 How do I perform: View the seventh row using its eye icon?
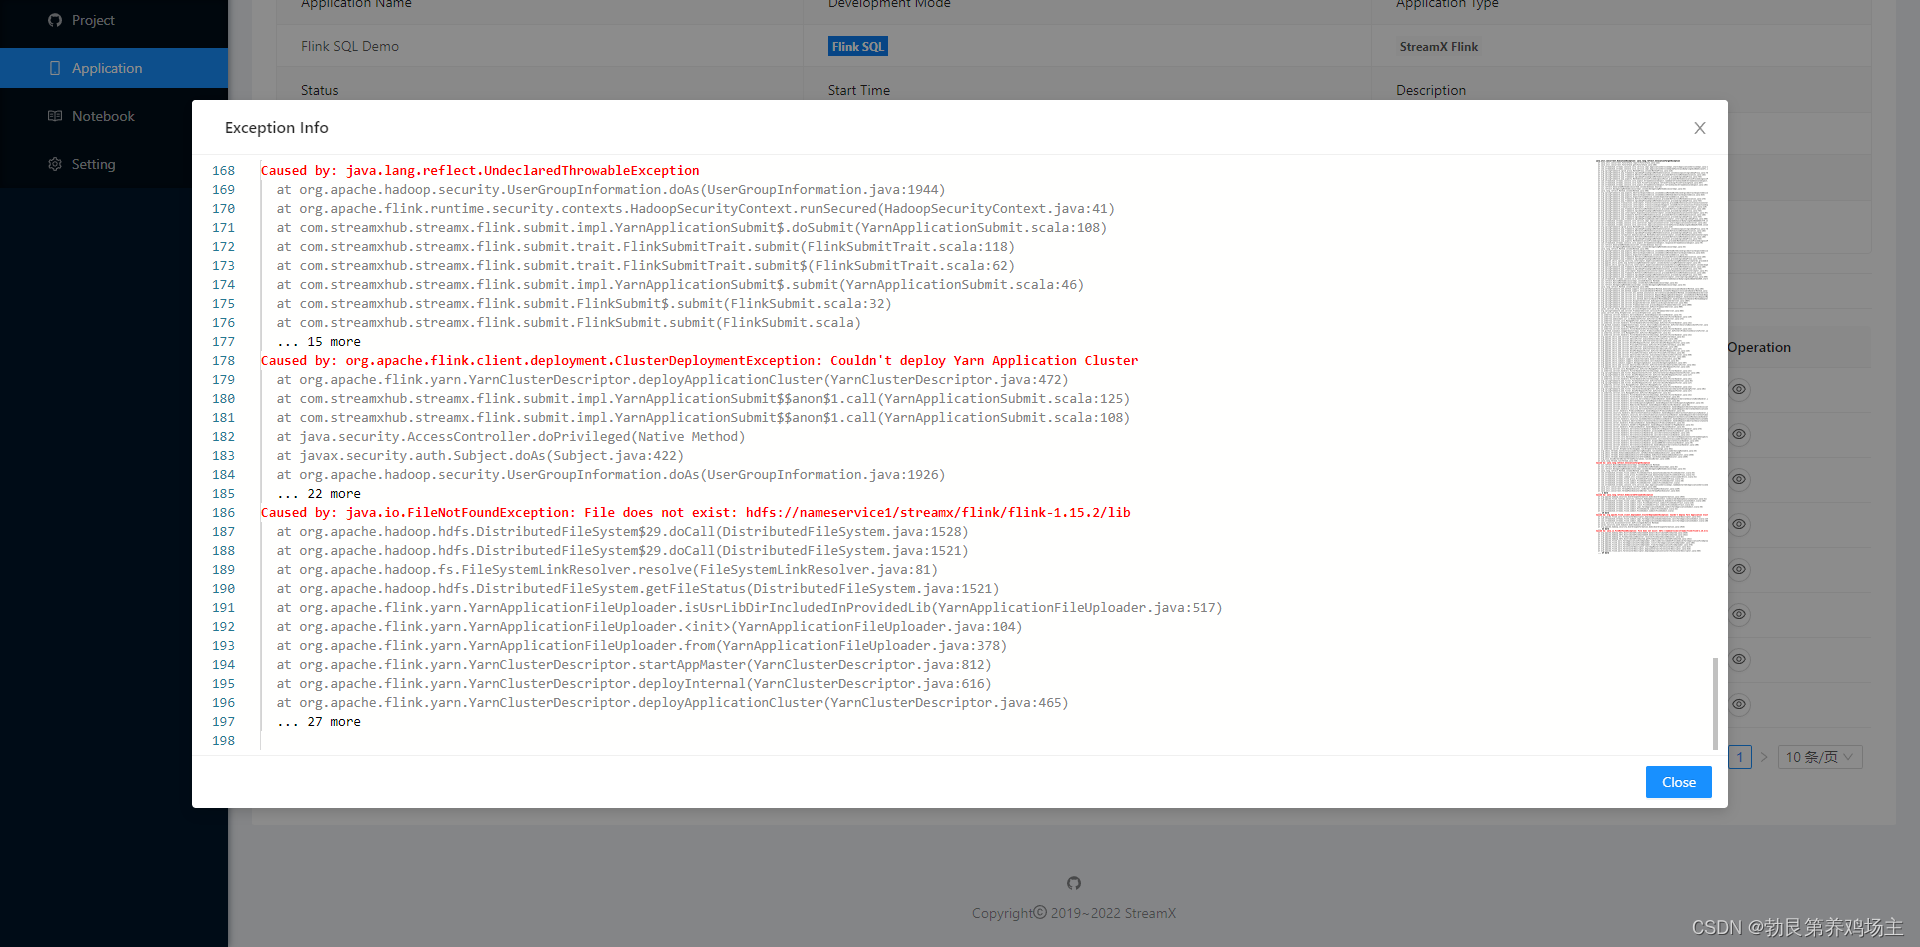coord(1738,659)
